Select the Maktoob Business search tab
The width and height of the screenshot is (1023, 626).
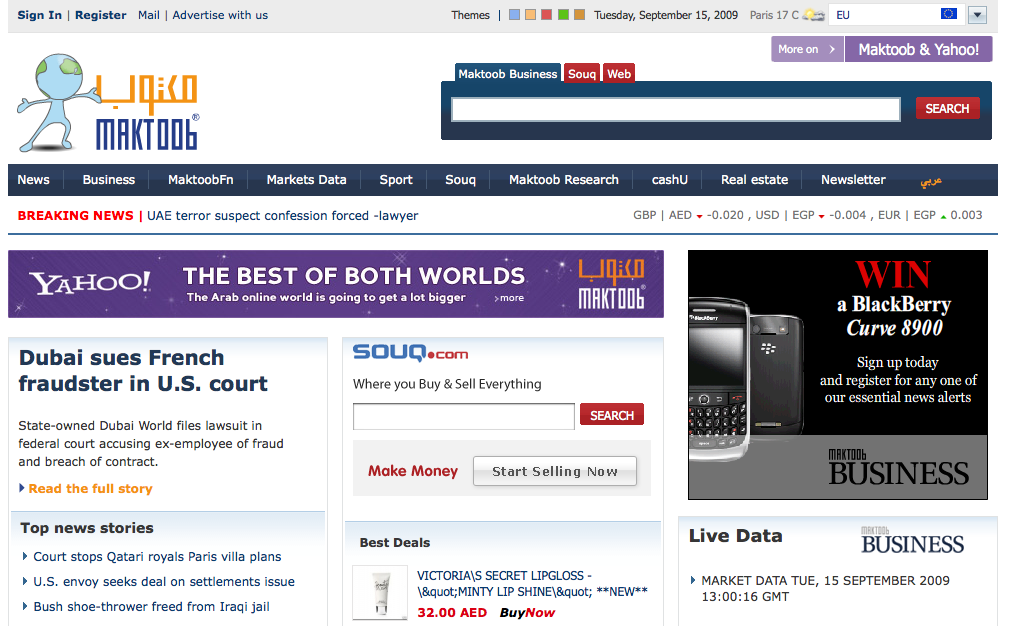coord(508,74)
